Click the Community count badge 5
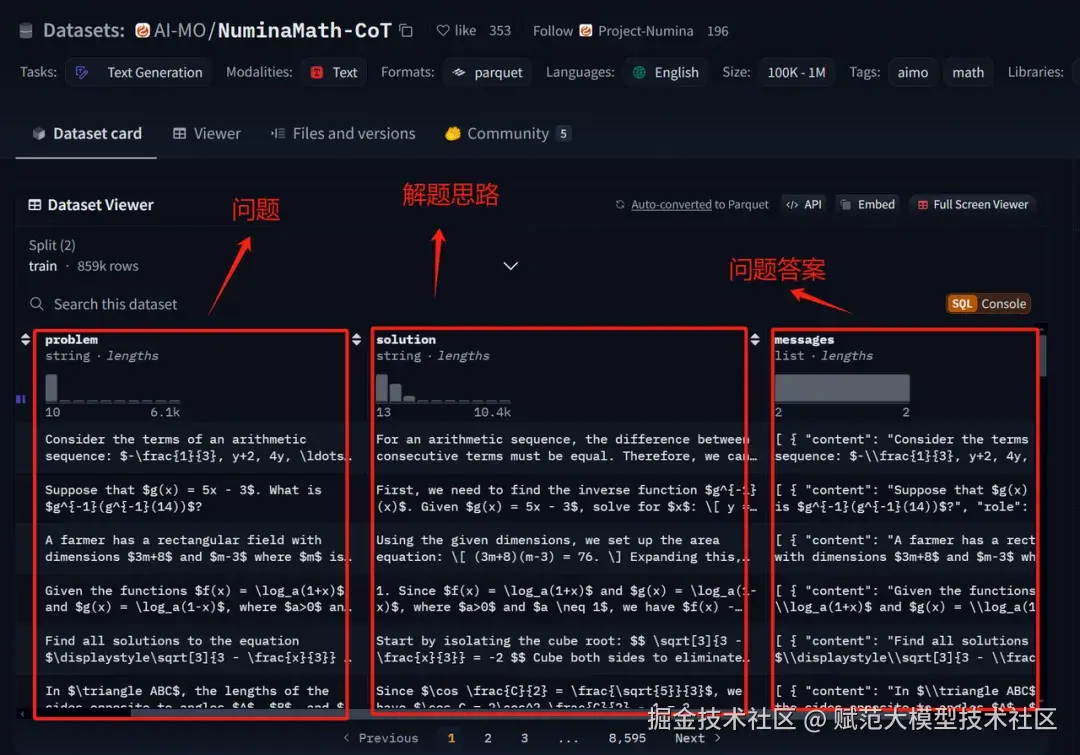Screen dimensions: 1080x755 (x=563, y=134)
